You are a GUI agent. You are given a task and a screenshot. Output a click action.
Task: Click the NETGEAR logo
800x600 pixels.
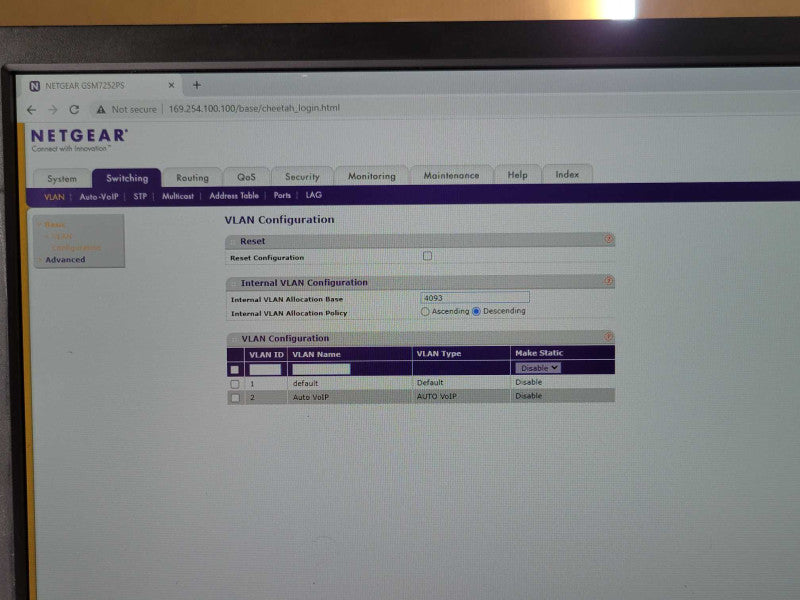pos(79,136)
